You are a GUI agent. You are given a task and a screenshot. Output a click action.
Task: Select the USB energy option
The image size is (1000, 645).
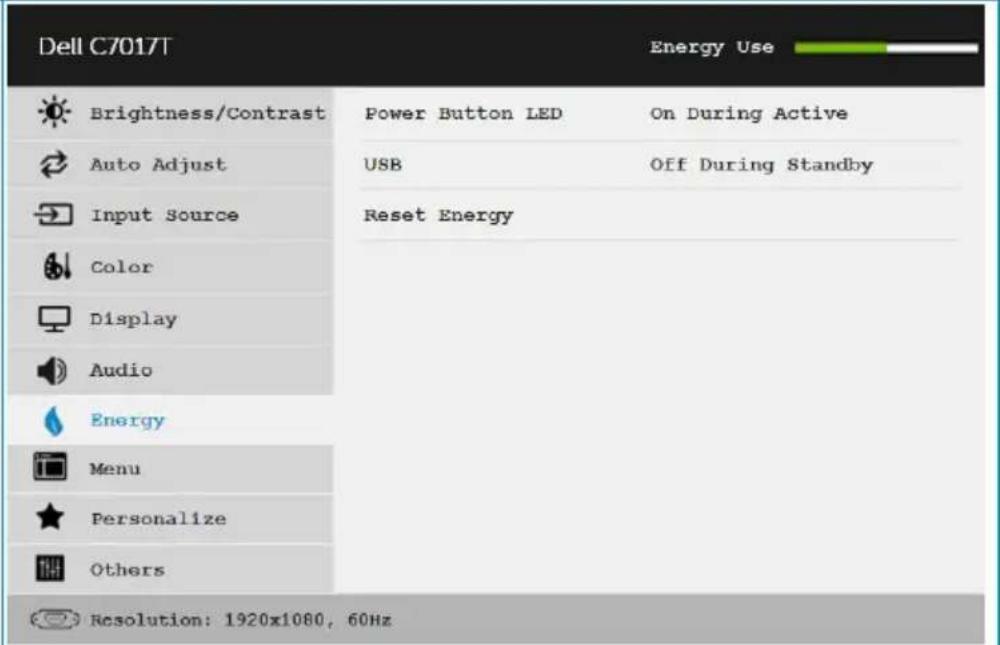tap(383, 165)
